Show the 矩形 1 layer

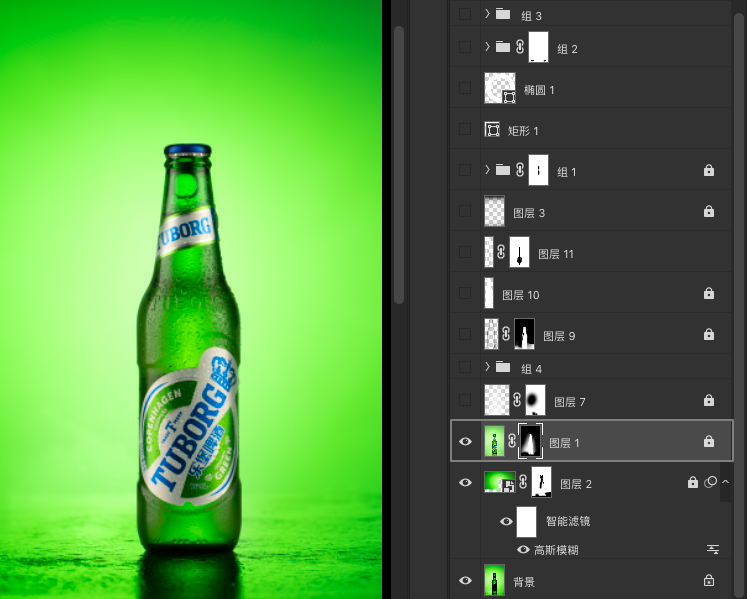pyautogui.click(x=465, y=129)
